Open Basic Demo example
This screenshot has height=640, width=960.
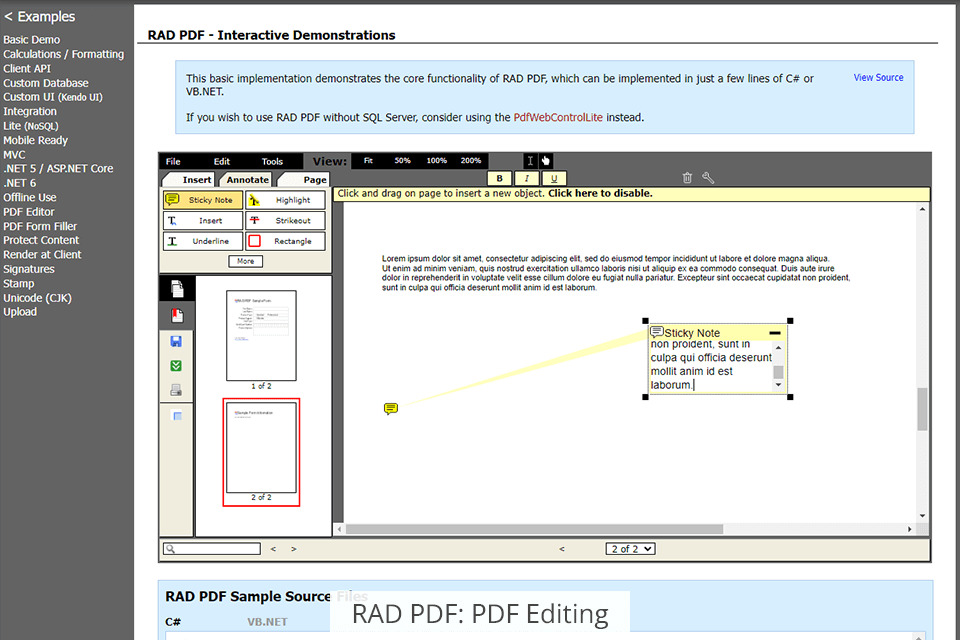(x=32, y=40)
